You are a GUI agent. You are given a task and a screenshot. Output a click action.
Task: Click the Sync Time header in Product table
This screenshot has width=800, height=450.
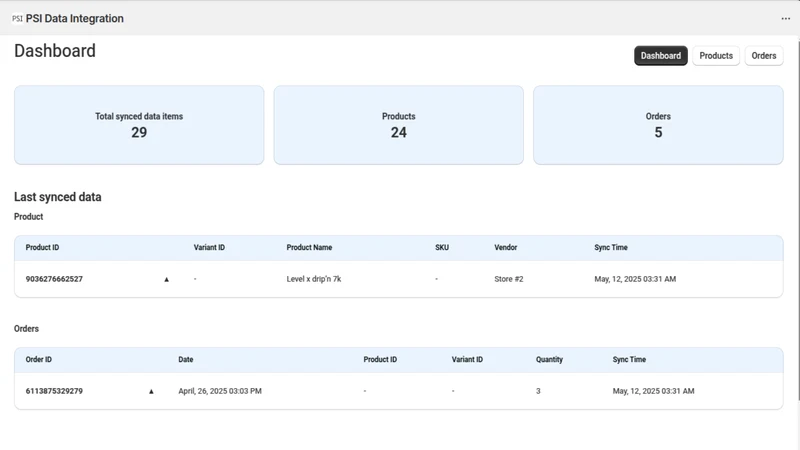611,247
